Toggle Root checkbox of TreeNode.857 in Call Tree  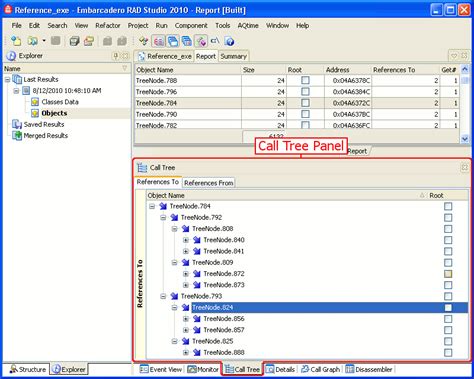(448, 330)
